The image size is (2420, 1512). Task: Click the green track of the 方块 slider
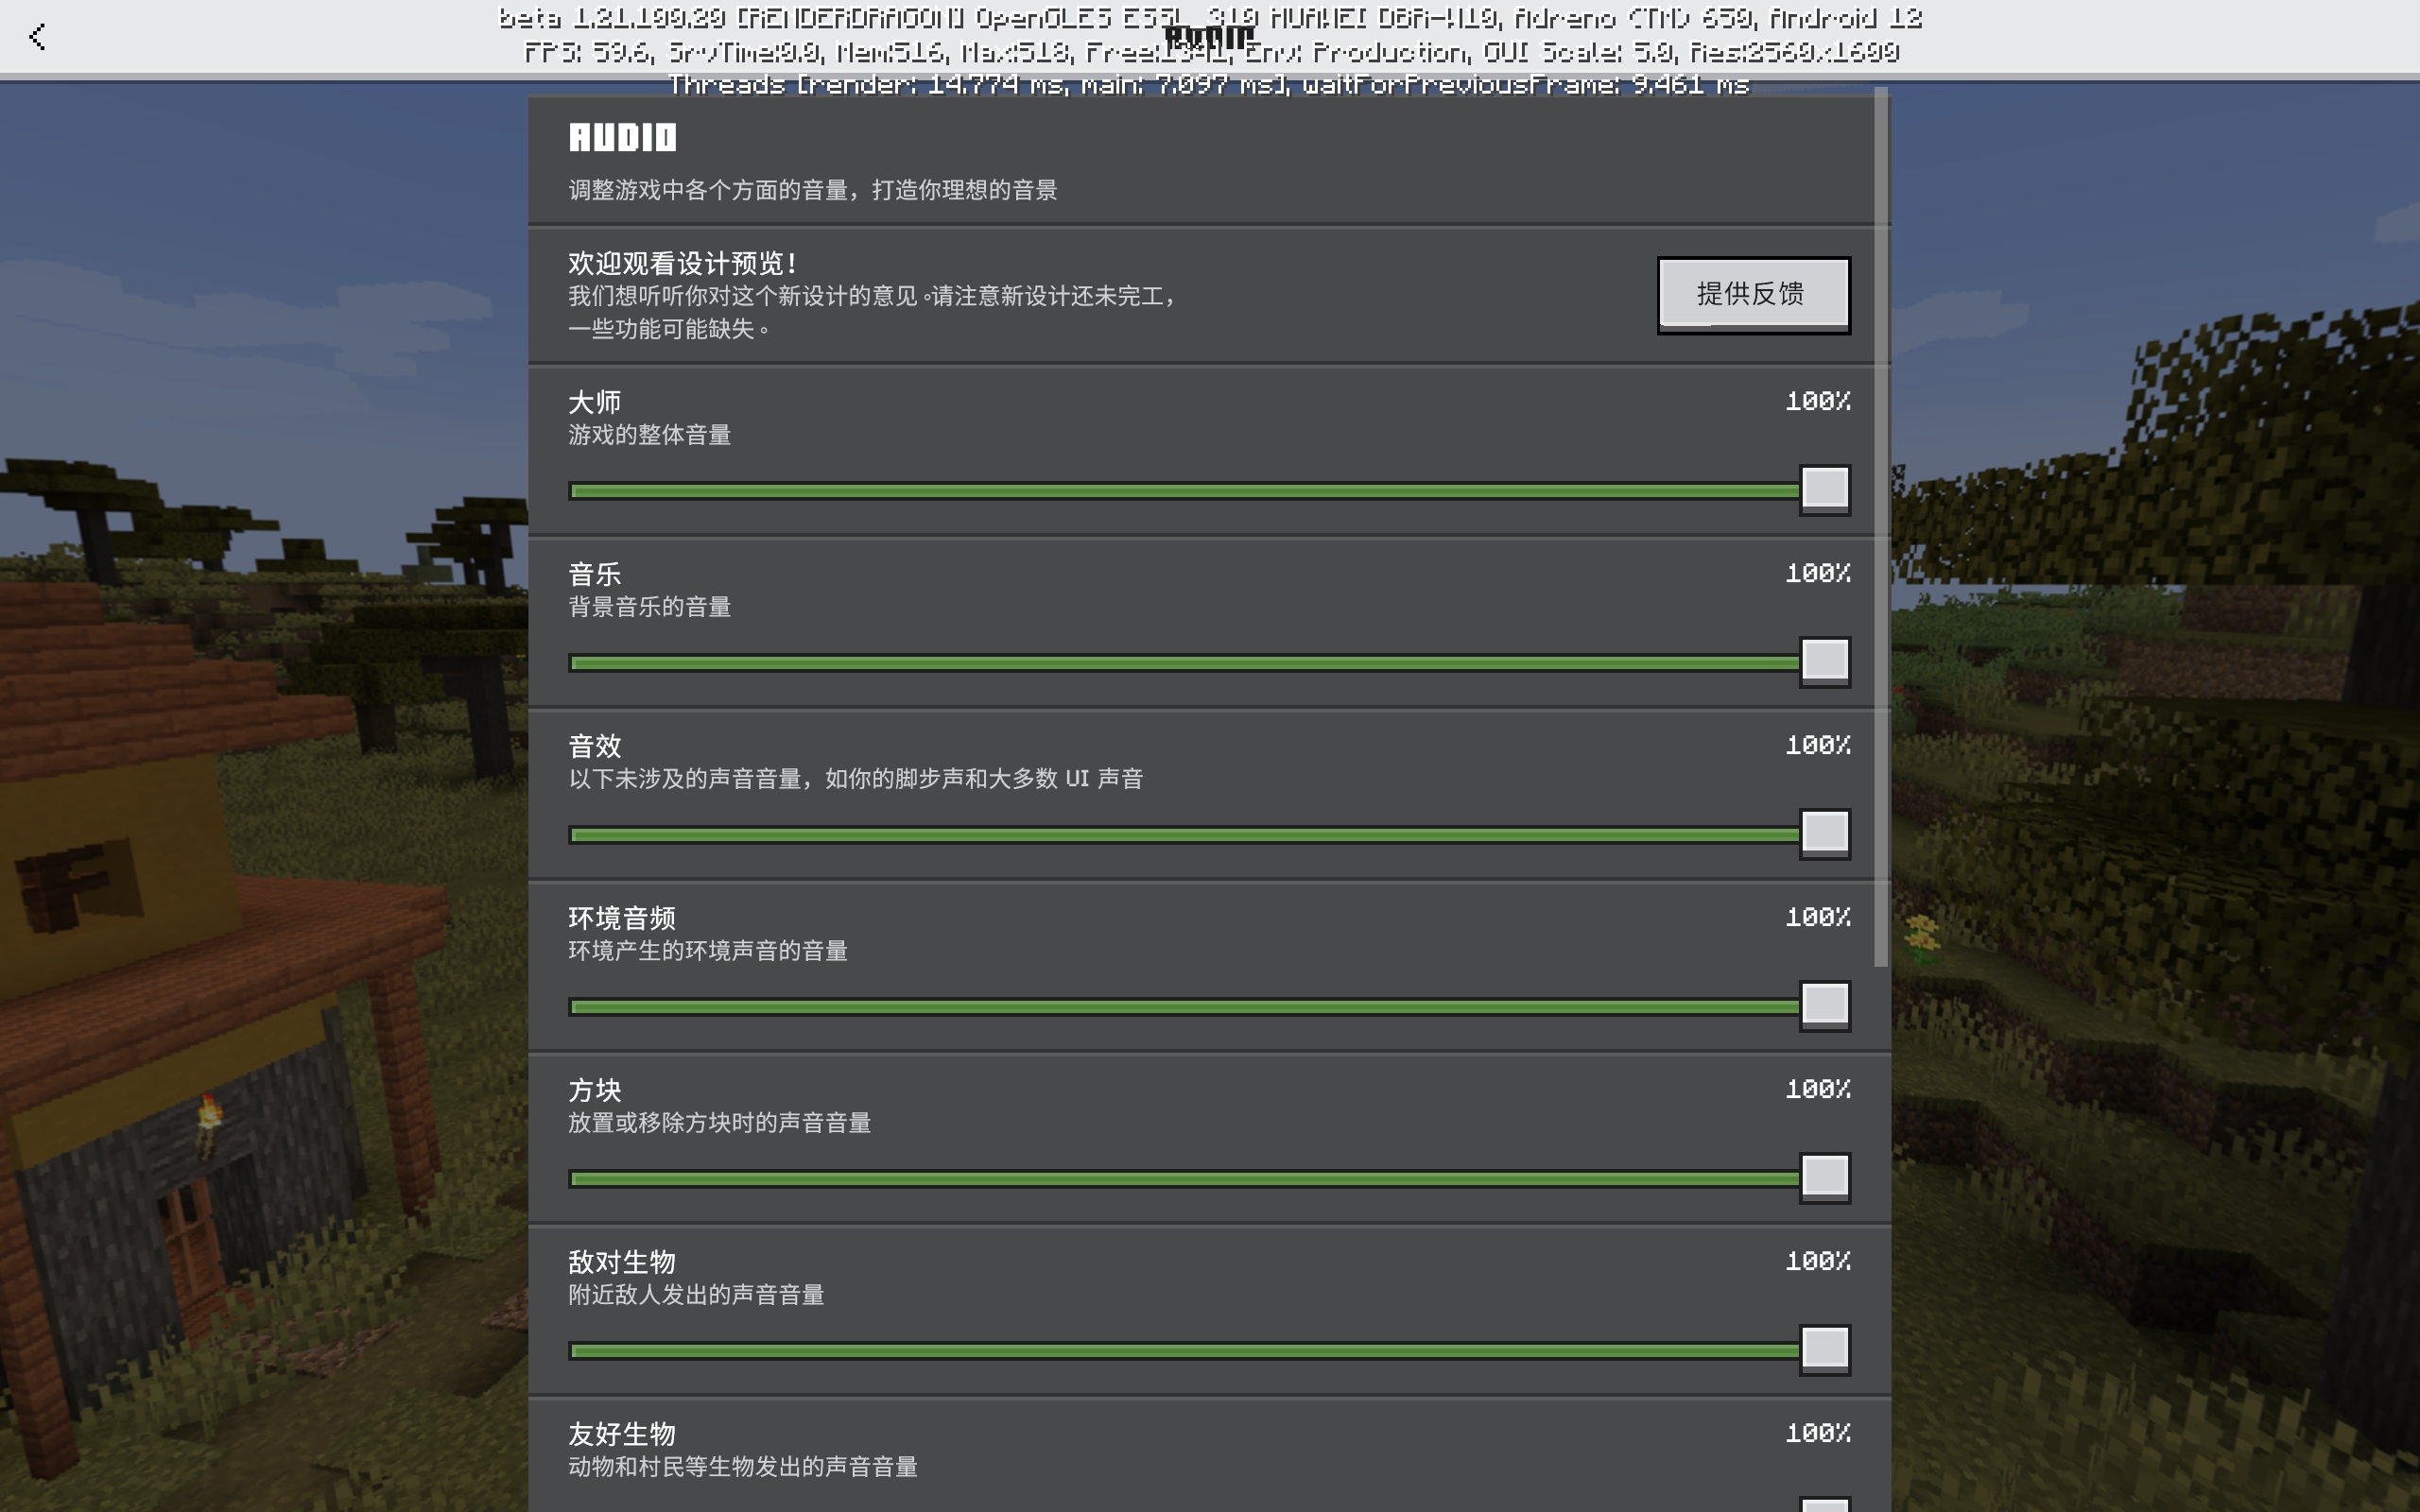[1180, 1179]
